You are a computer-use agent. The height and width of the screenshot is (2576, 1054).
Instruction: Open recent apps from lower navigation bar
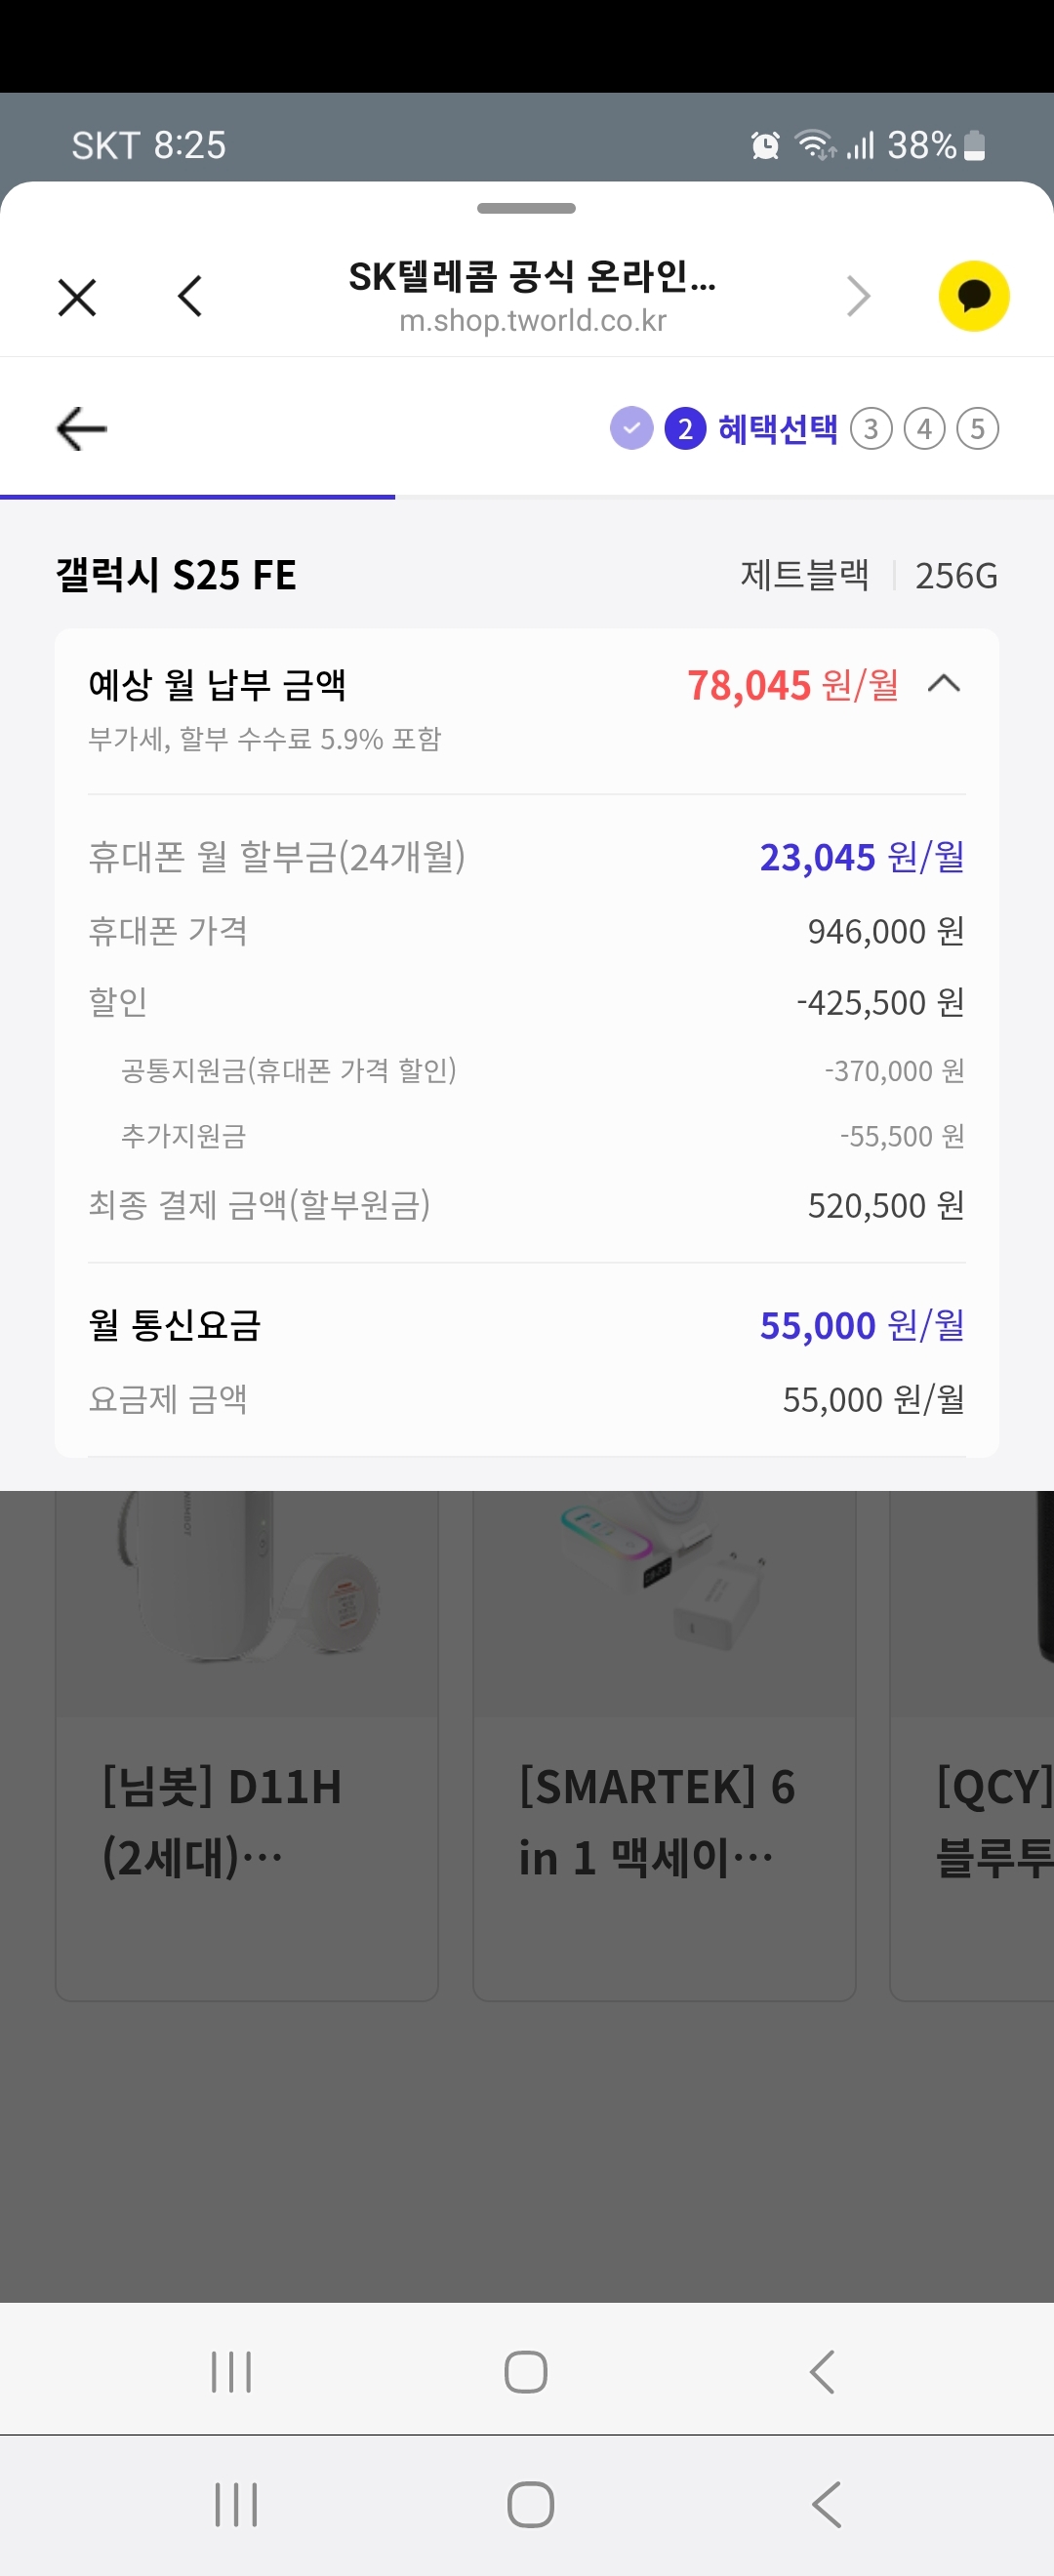coord(236,2504)
